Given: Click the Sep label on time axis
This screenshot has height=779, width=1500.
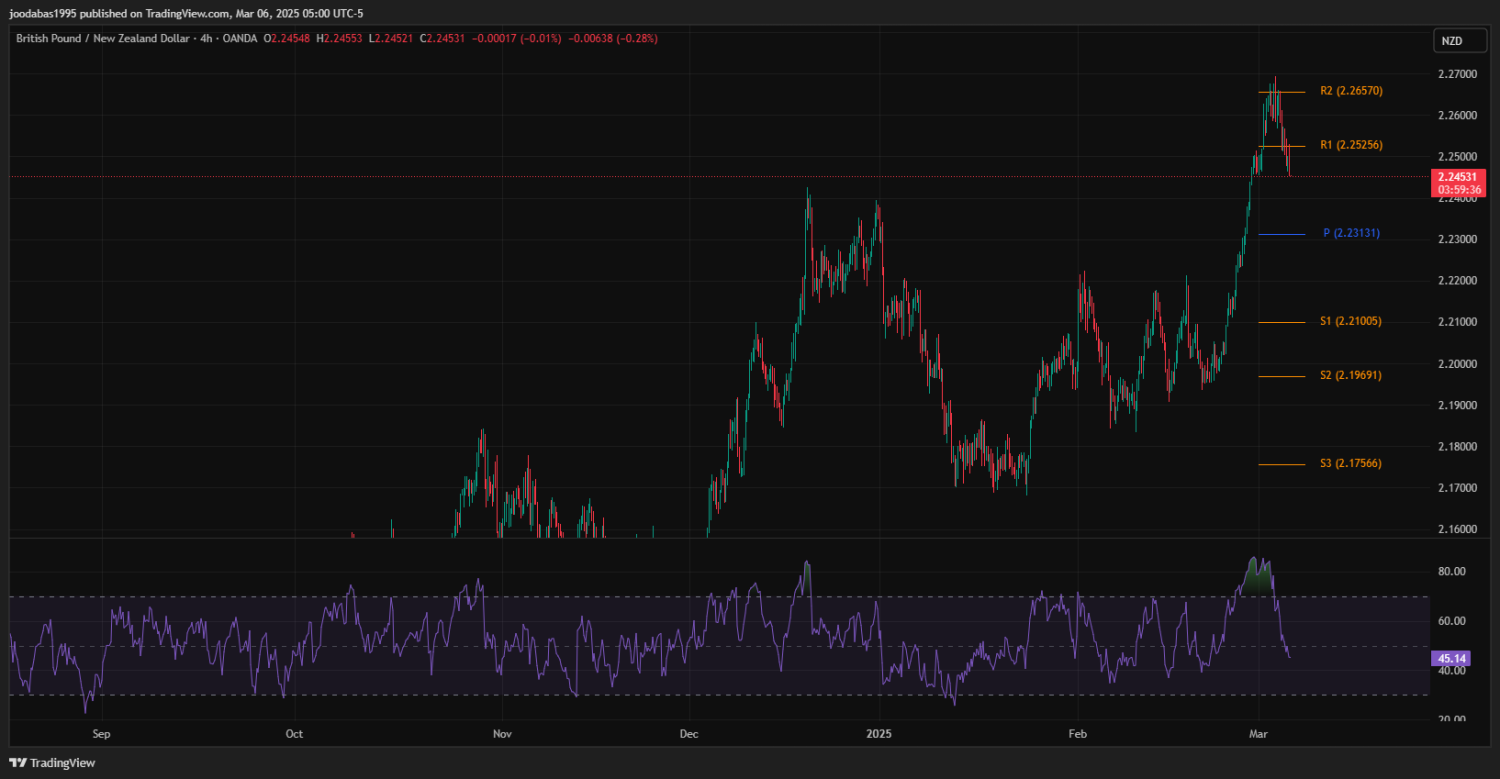Looking at the screenshot, I should click(100, 733).
